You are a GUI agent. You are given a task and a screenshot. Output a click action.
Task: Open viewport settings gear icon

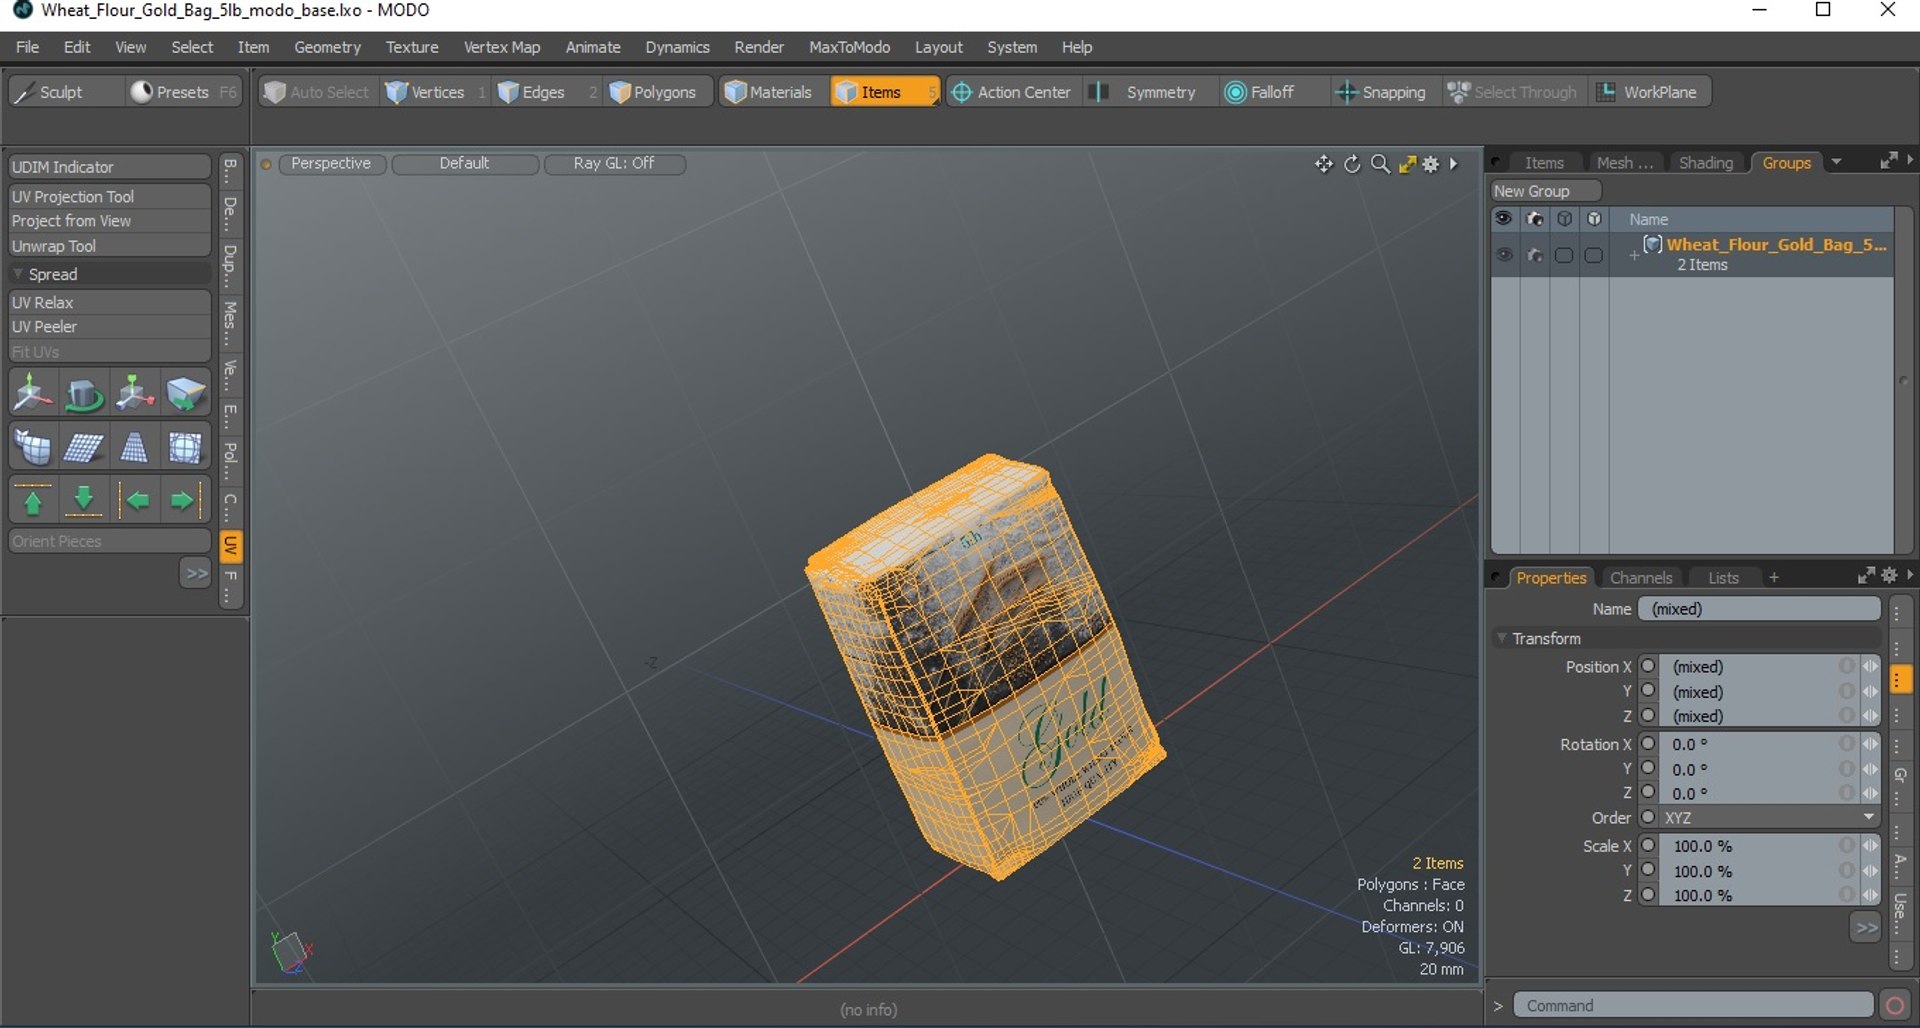[1431, 164]
